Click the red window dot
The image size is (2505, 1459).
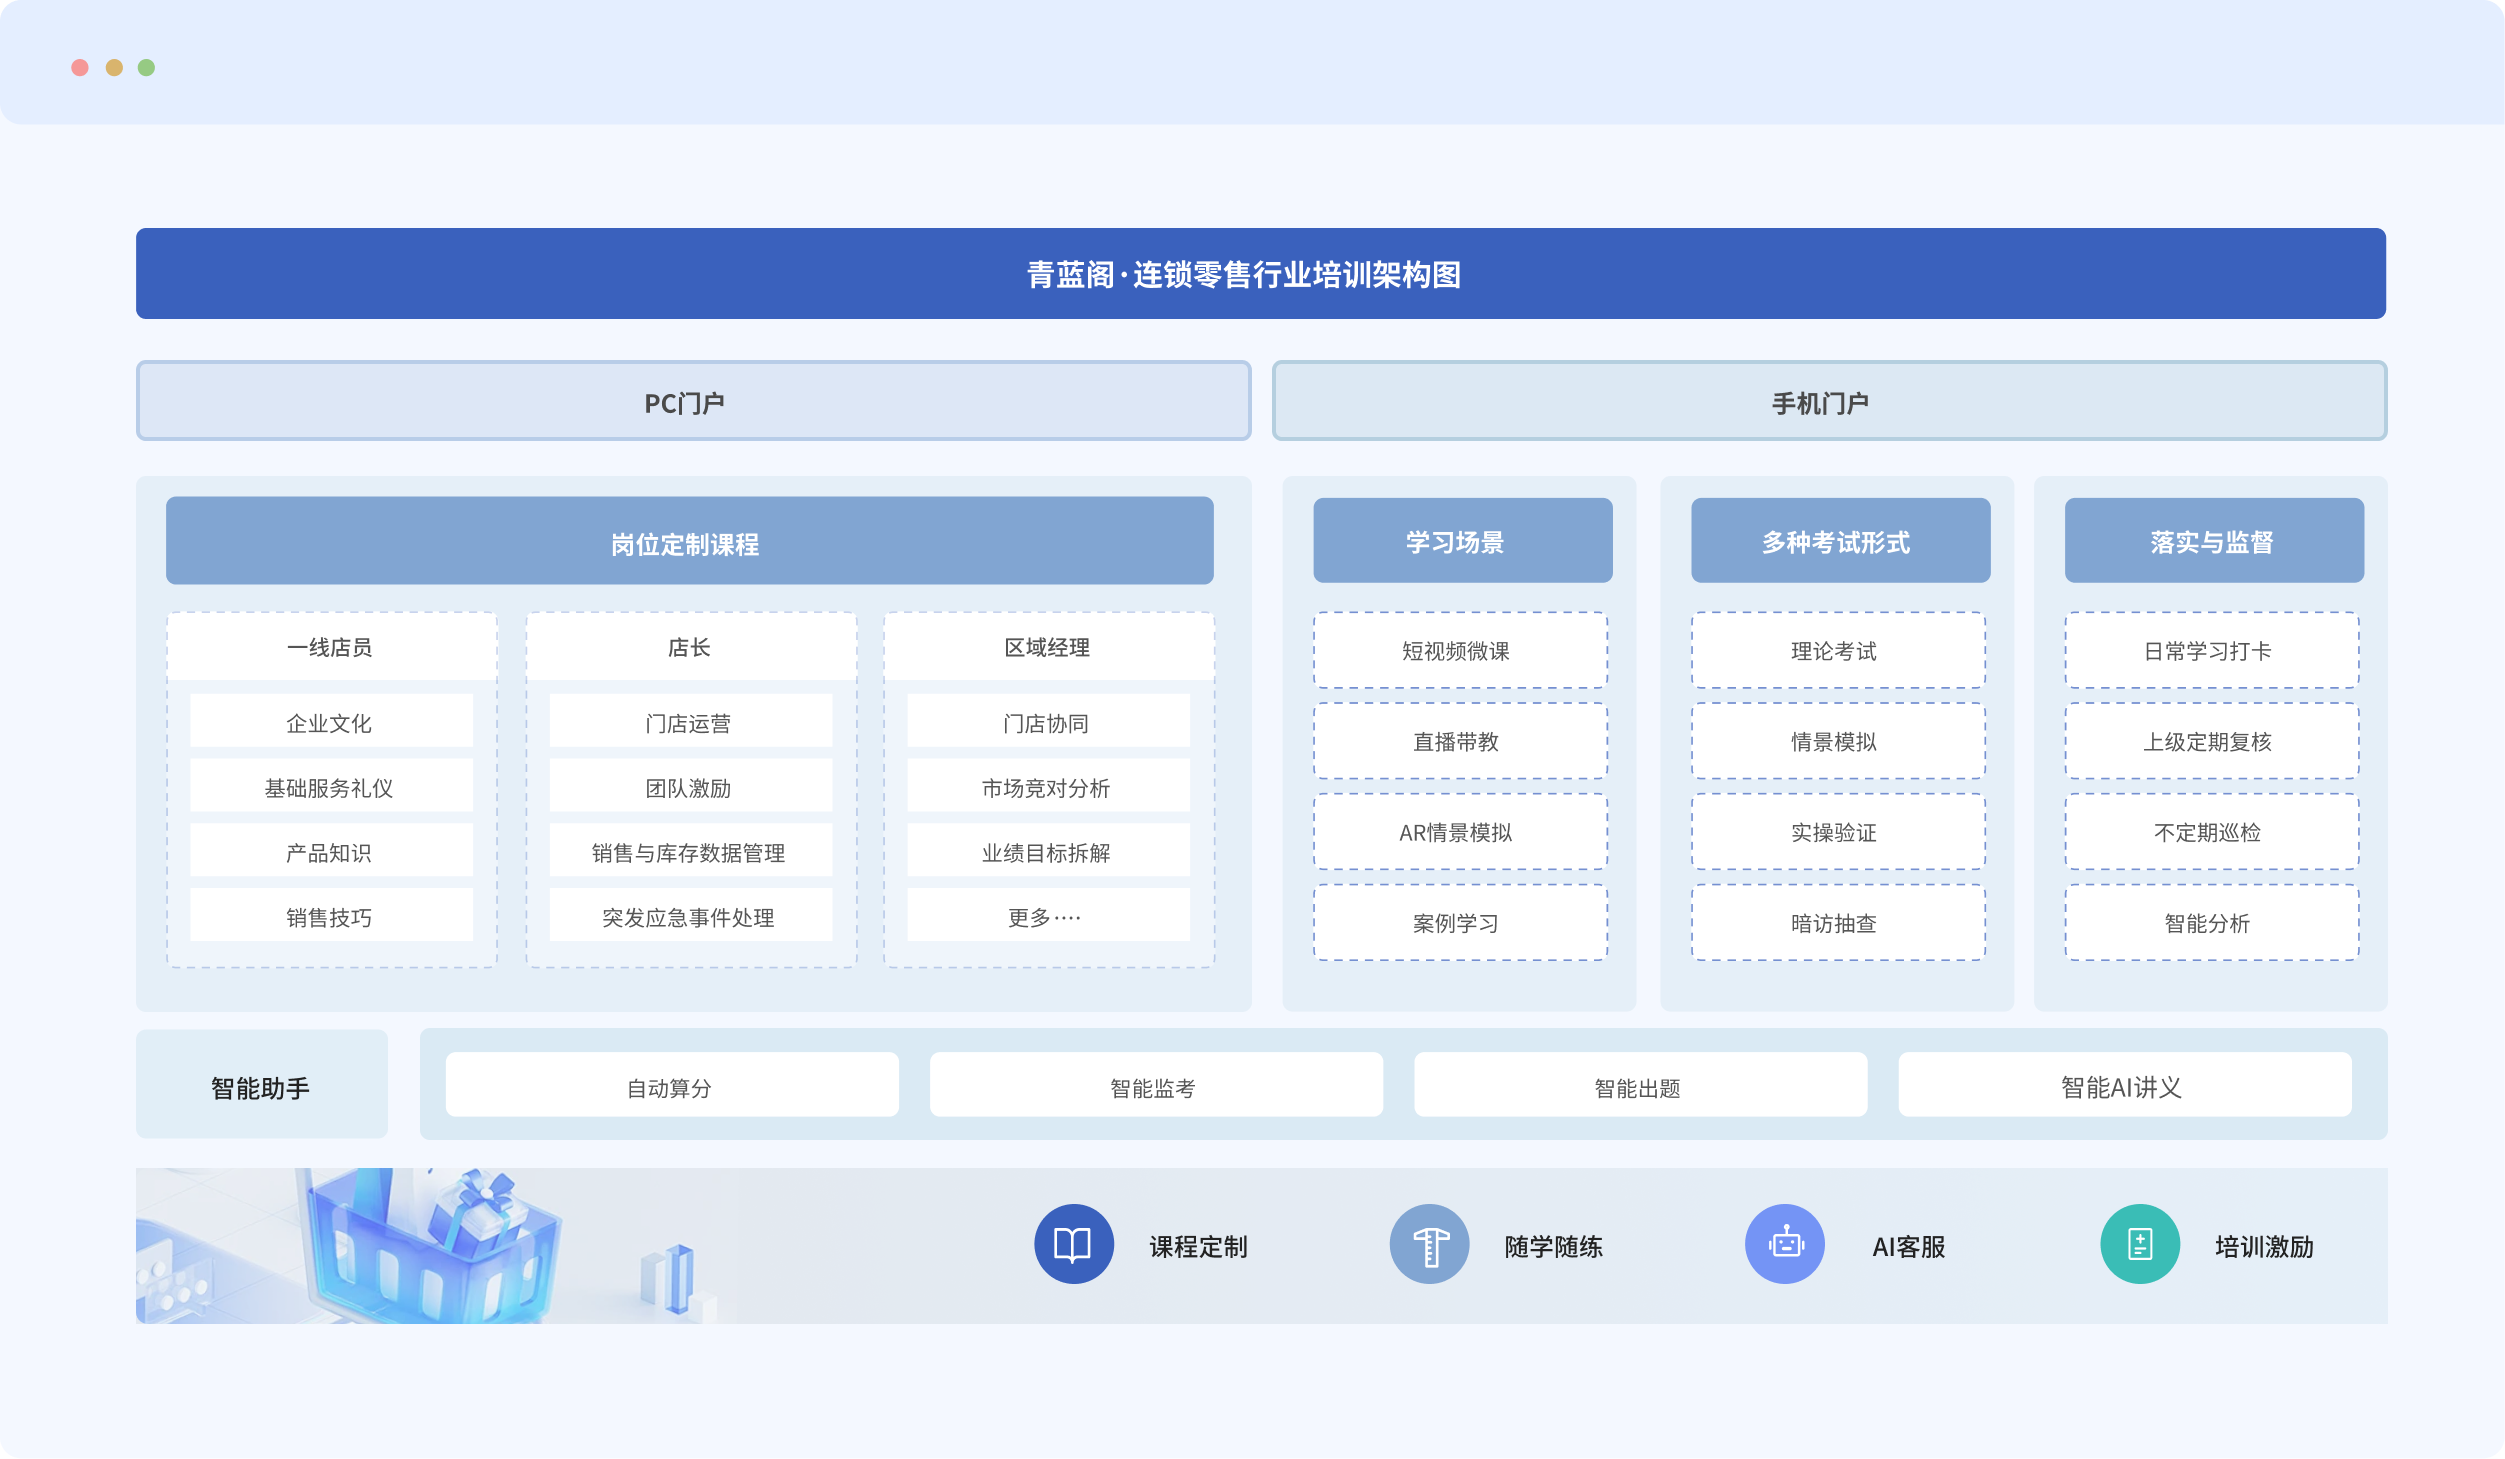pyautogui.click(x=80, y=68)
